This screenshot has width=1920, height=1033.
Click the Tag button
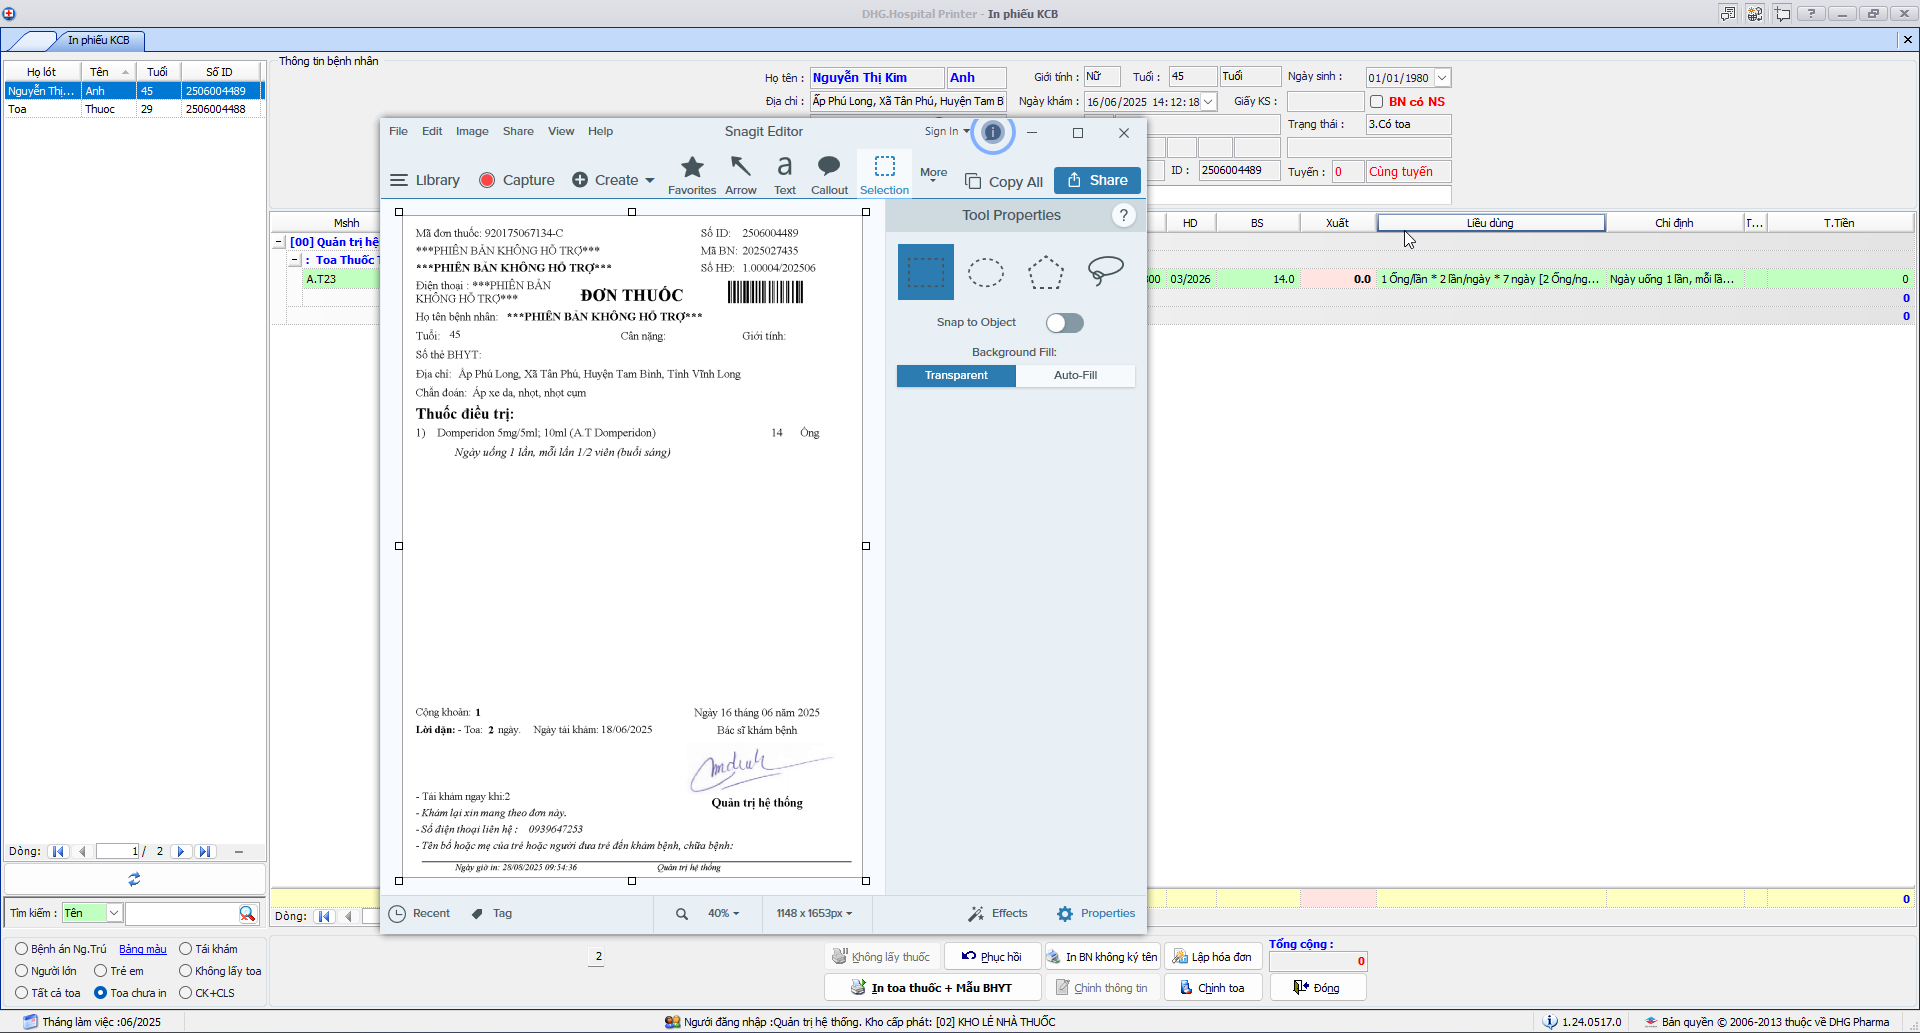click(492, 914)
